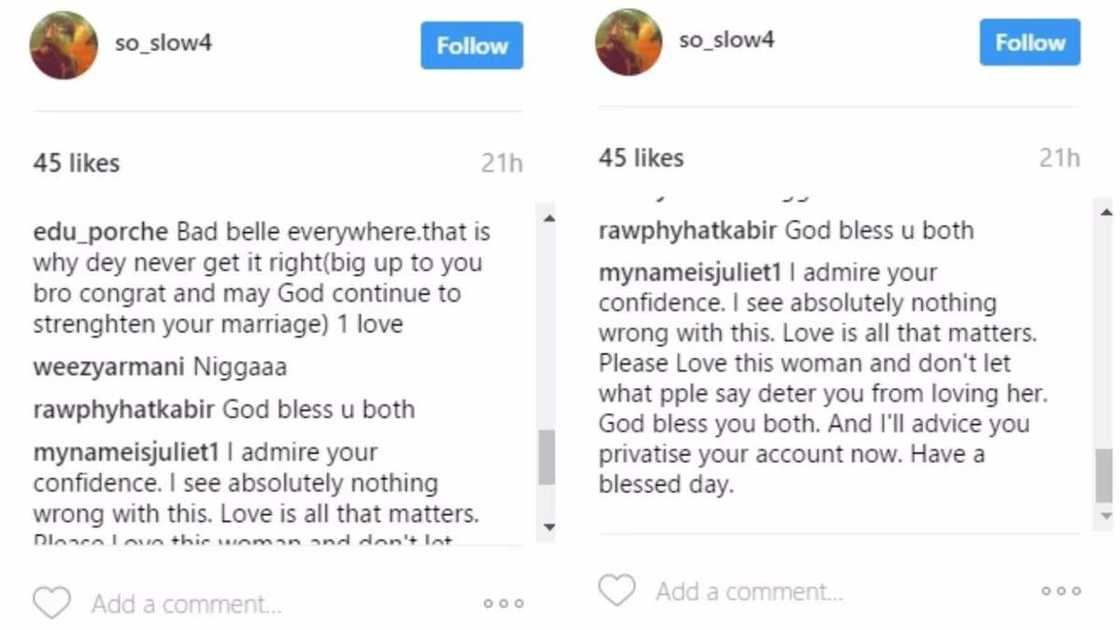
Task: Like the post with right heart icon
Action: [617, 590]
